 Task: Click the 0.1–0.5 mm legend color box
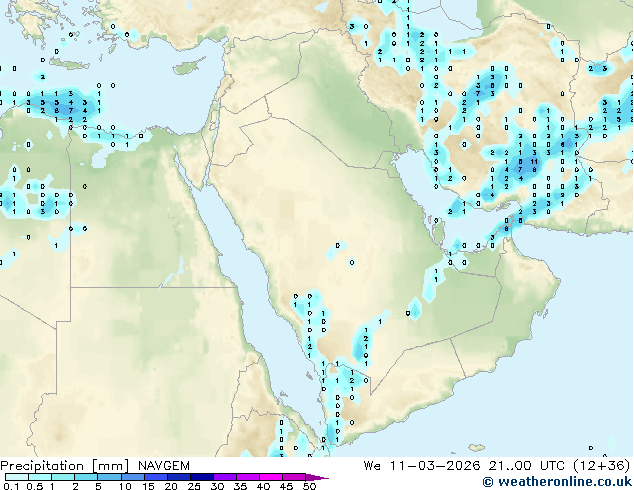click(17, 477)
